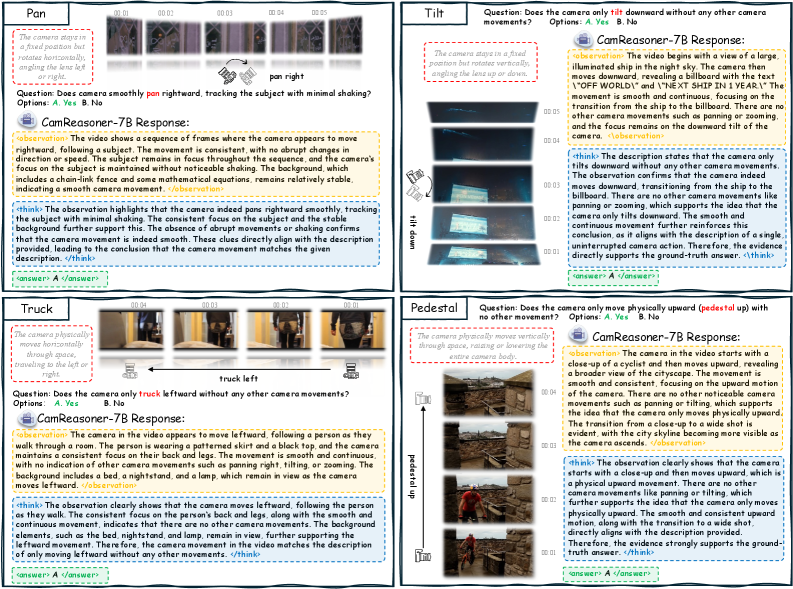Select the Truck frame labeled 00:01
Image resolution: width=793 pixels, height=589 pixels.
(x=353, y=330)
